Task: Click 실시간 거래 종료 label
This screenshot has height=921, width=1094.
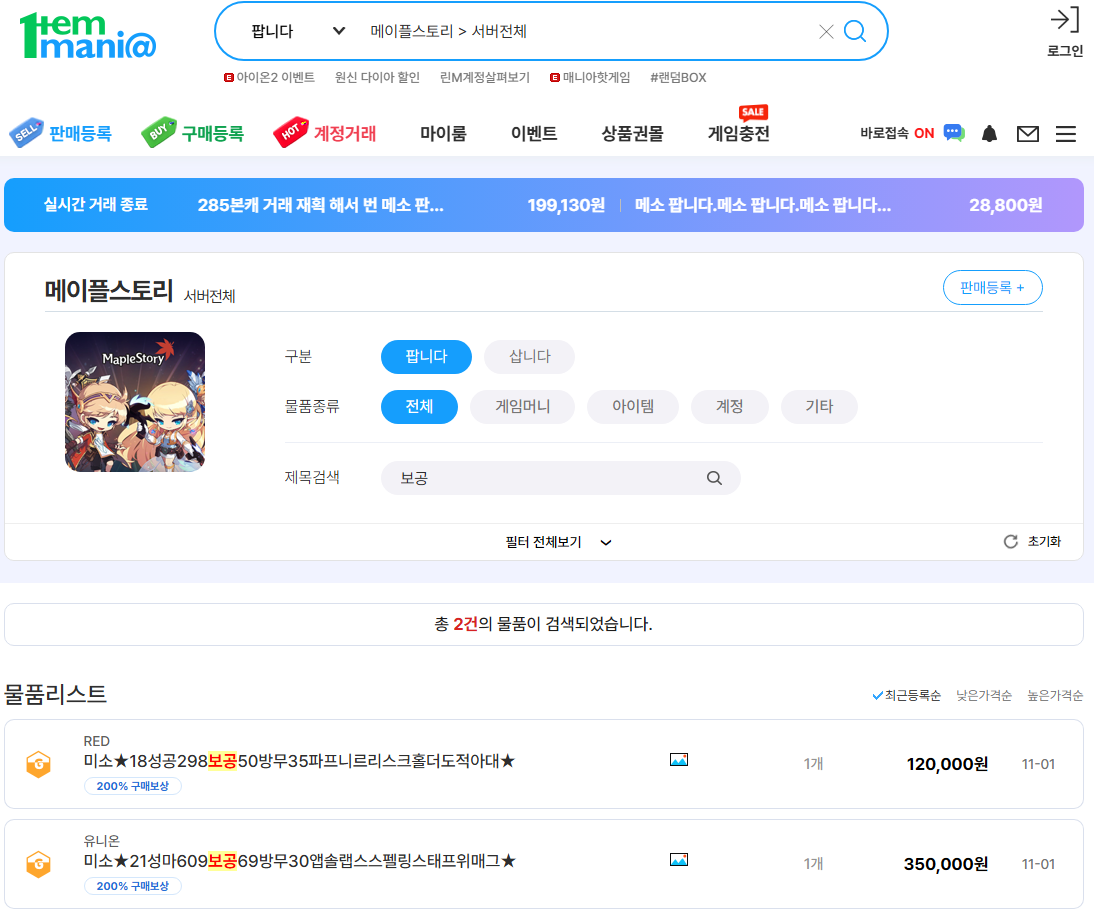Action: pyautogui.click(x=96, y=204)
